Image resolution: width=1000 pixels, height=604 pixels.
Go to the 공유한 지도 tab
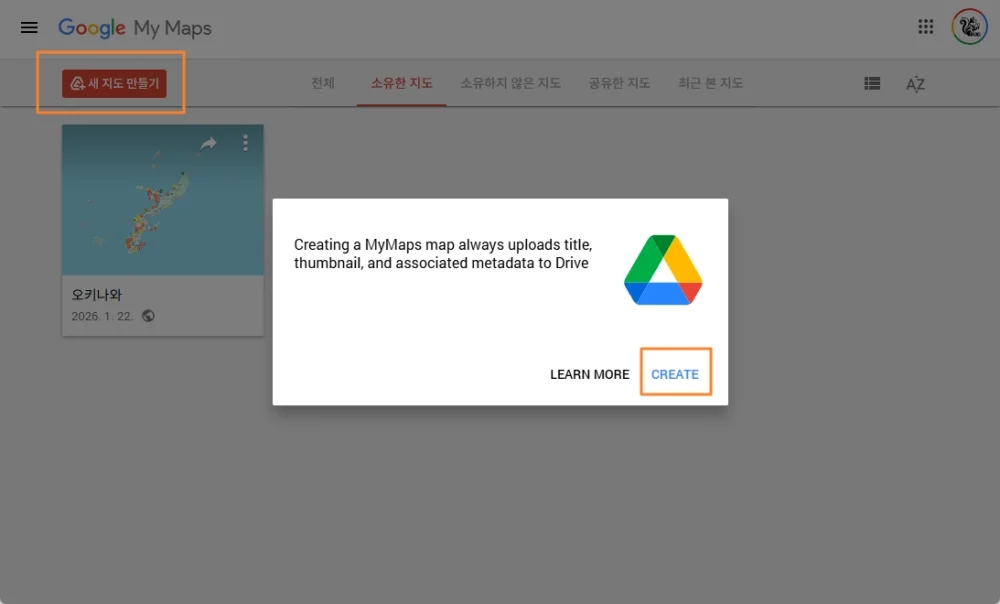pyautogui.click(x=619, y=83)
